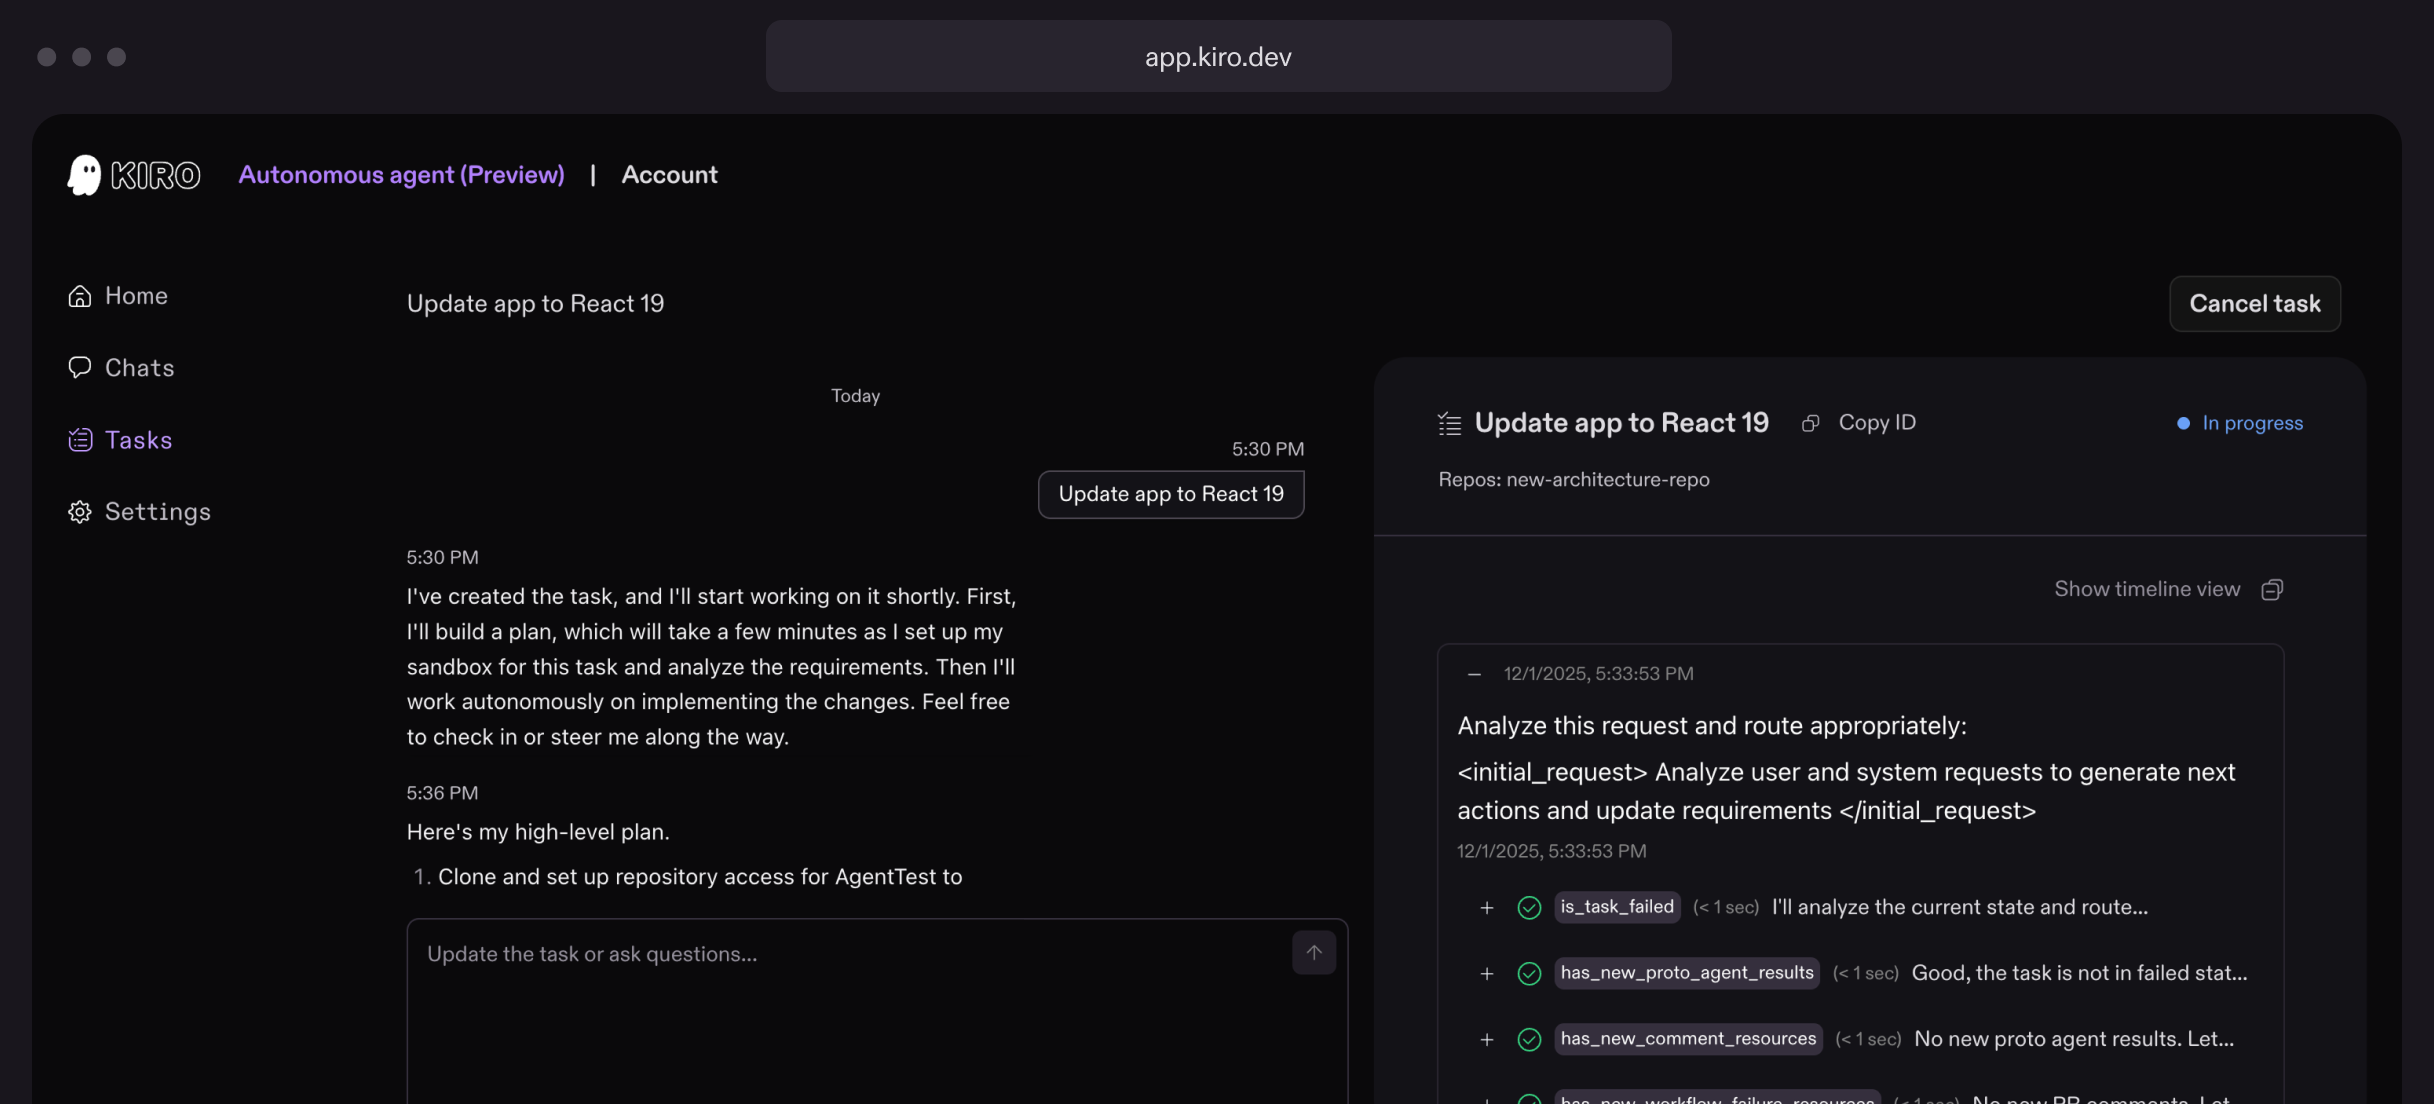Collapse the 5:33:53 PM timeline entry
2434x1104 pixels.
pos(1474,673)
